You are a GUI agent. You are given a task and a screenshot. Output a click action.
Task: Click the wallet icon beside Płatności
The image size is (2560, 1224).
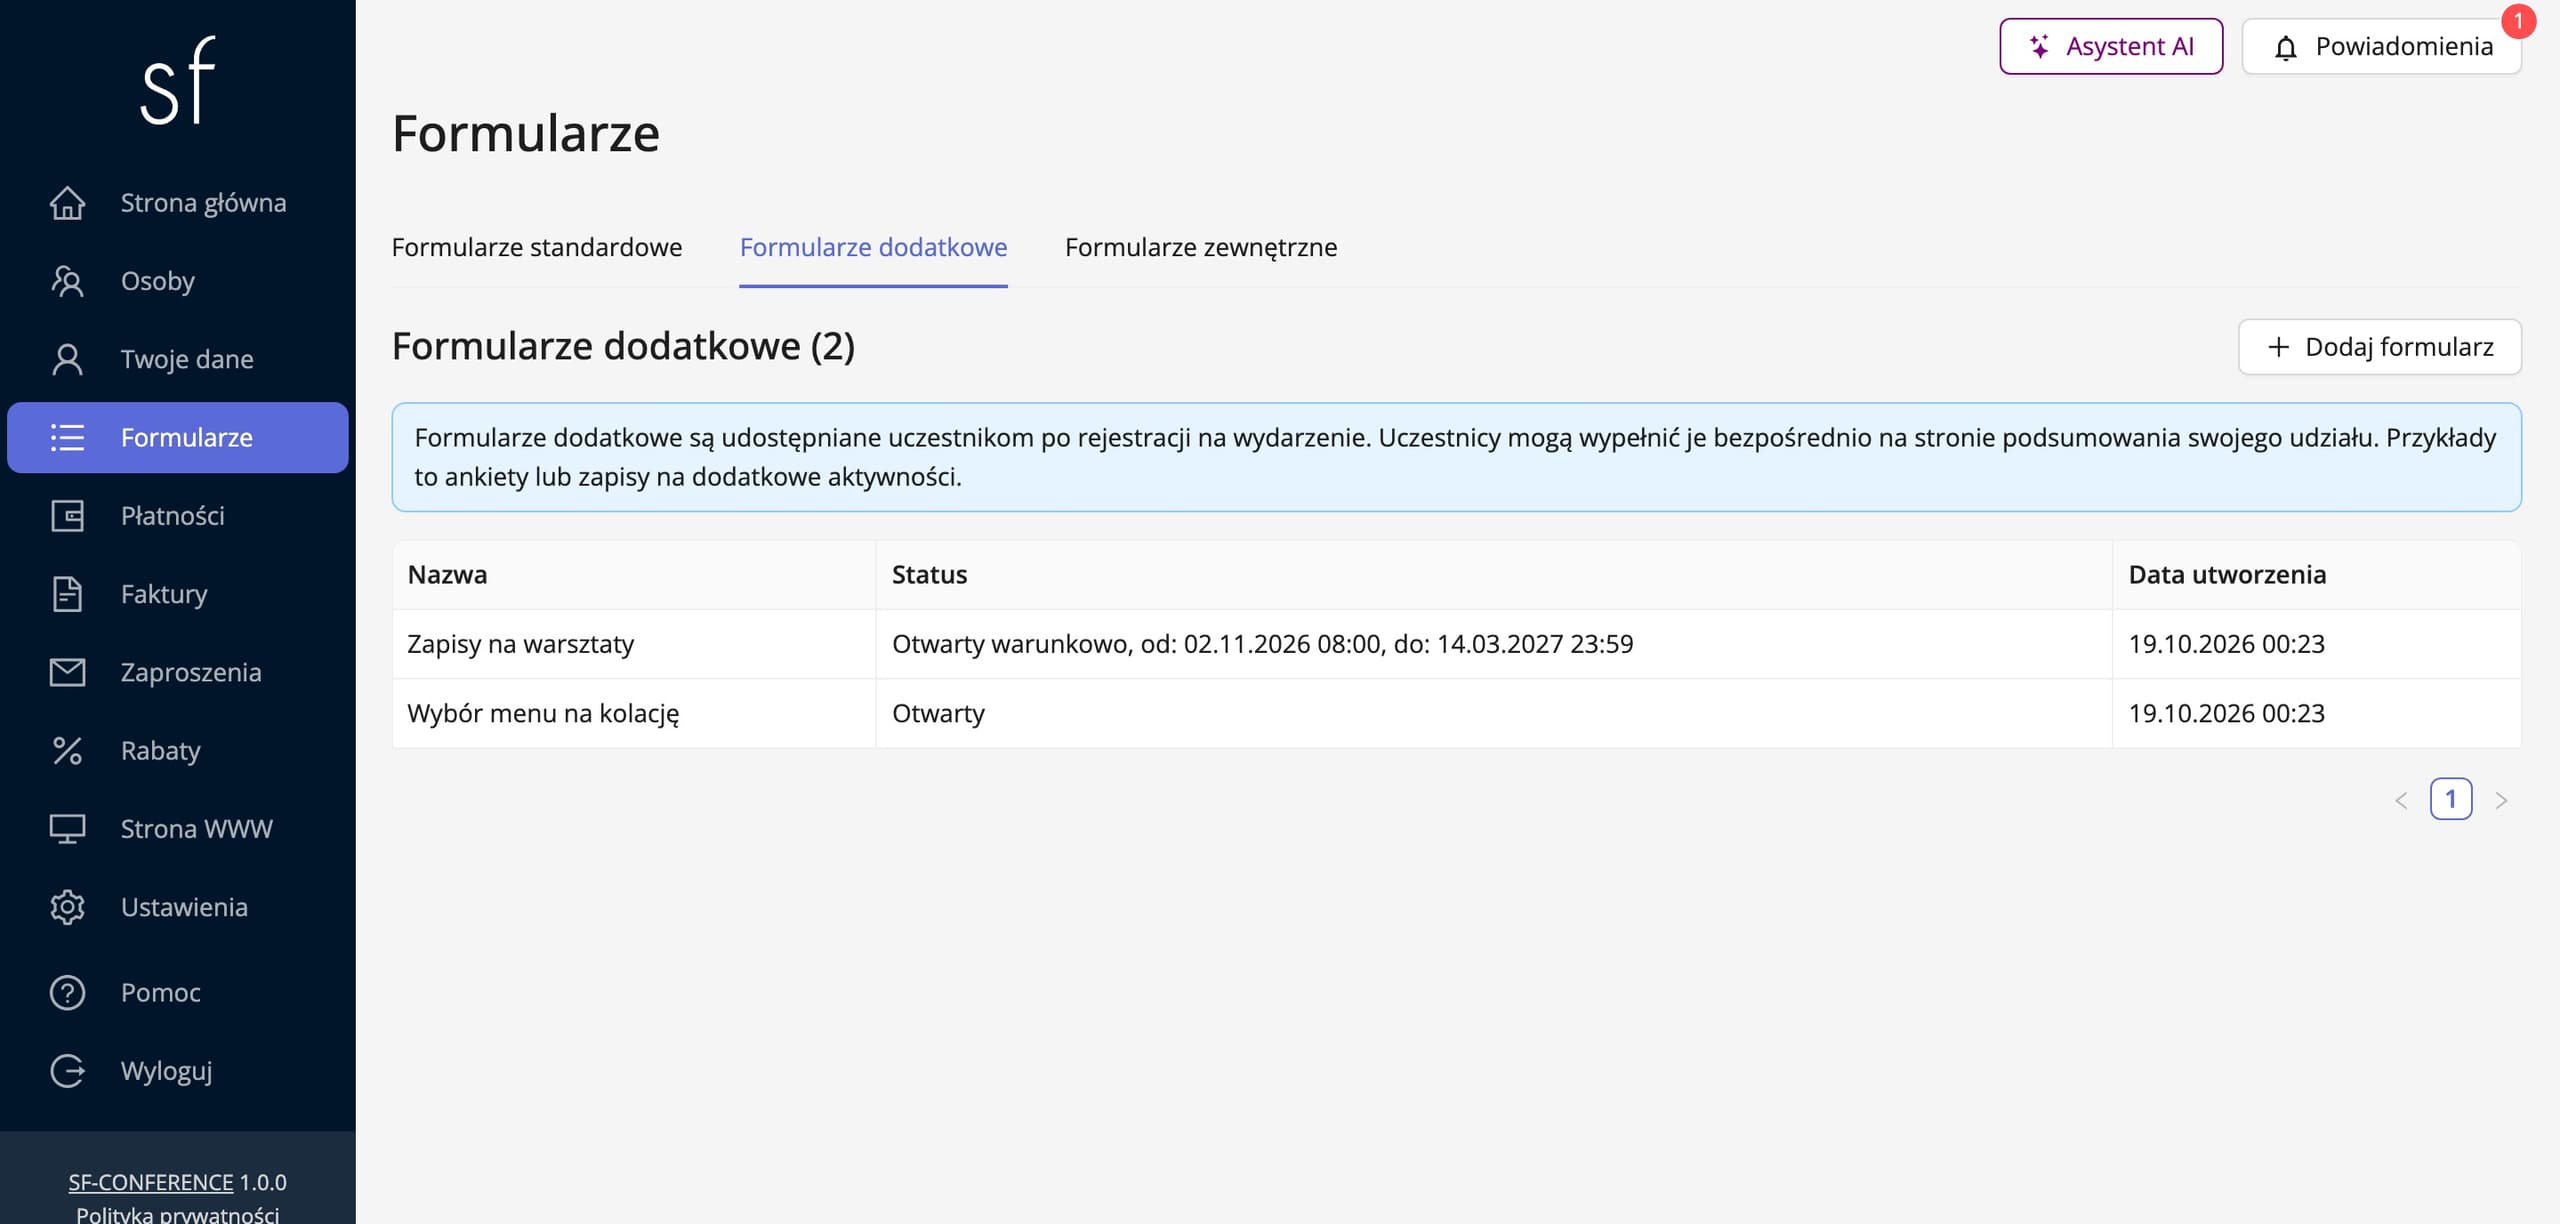click(67, 516)
